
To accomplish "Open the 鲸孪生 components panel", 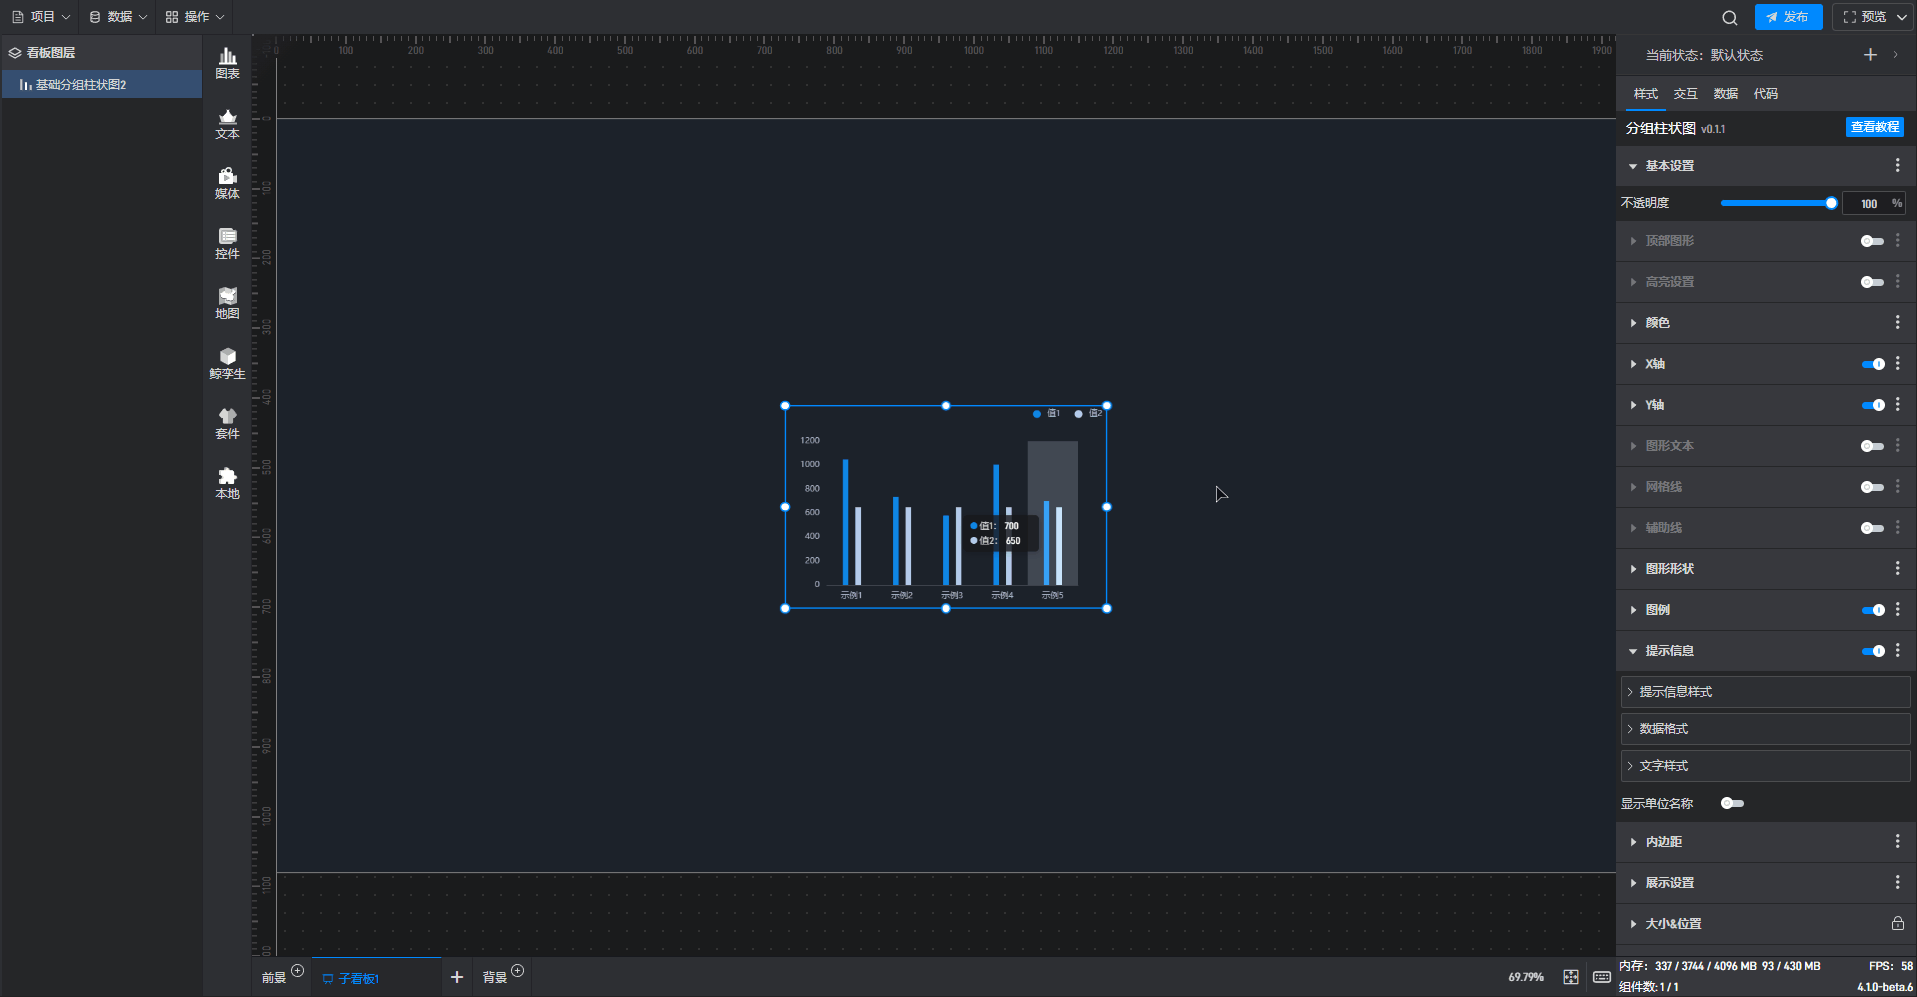I will [227, 364].
